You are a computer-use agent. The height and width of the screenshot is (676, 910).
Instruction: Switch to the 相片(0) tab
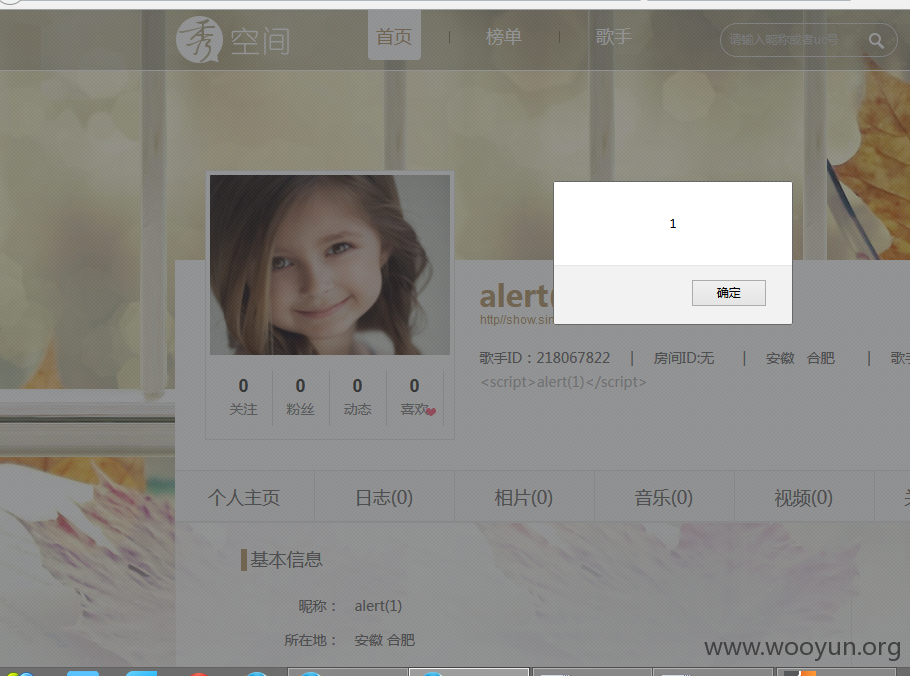pos(523,497)
